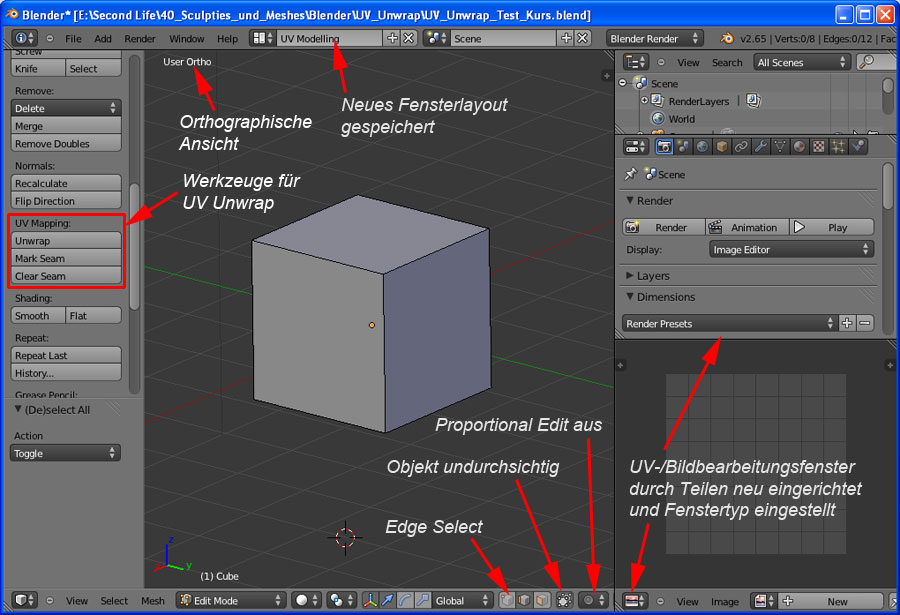Viewport: 900px width, 615px height.
Task: Enable Face Select mode in 3D header
Action: point(542,600)
